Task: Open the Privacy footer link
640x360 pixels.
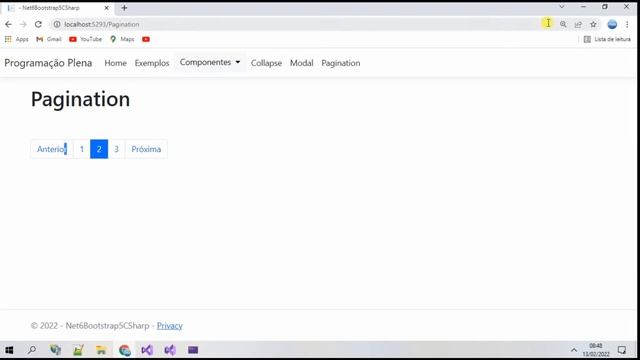Action: [x=170, y=326]
